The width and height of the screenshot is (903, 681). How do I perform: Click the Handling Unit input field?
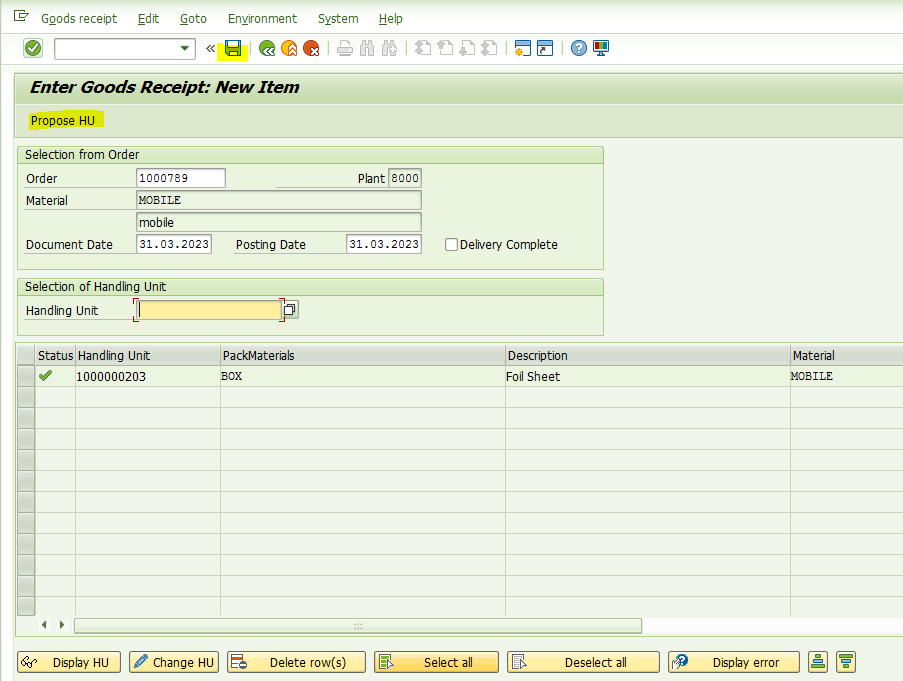pyautogui.click(x=209, y=310)
